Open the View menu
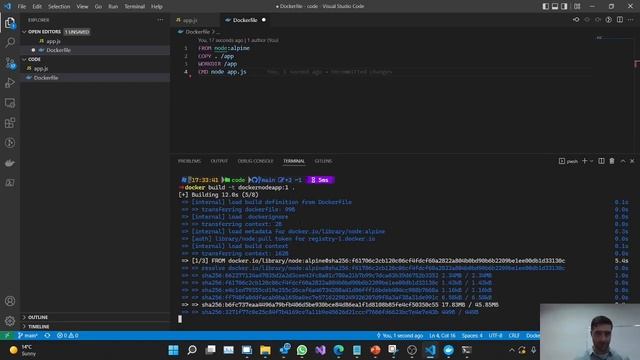640x360 pixels. 82,7
